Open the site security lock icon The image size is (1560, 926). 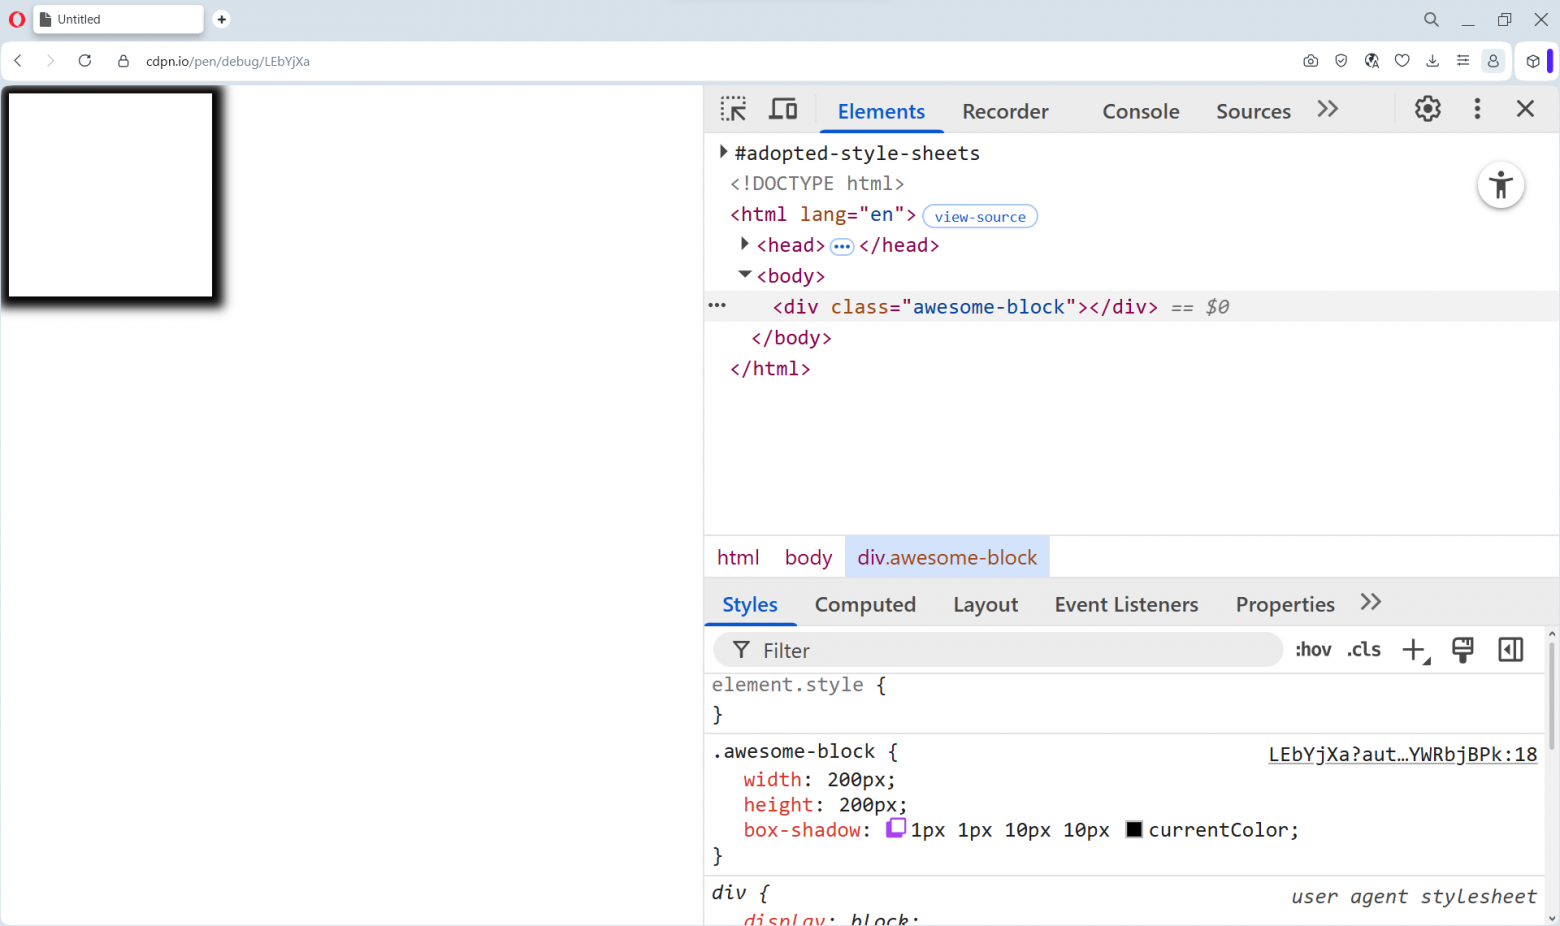pos(123,61)
